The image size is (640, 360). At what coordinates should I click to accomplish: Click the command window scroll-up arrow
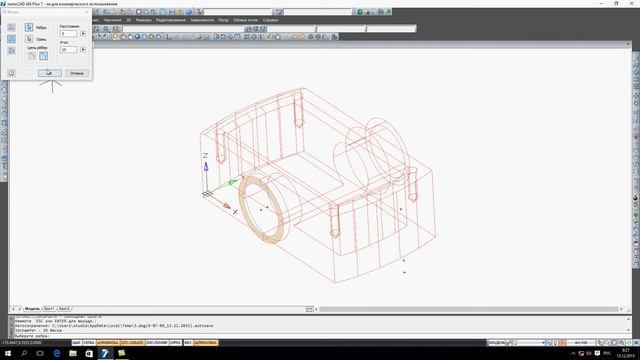629,319
